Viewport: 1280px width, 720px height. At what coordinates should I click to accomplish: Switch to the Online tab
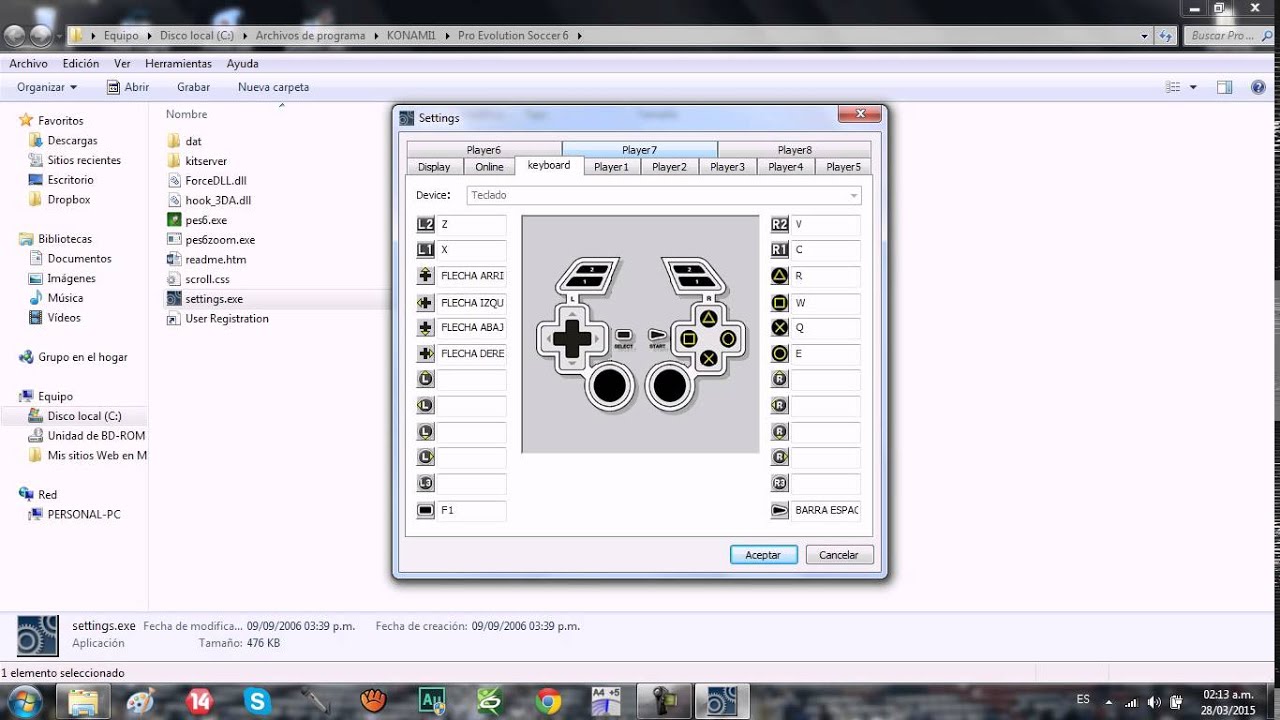(x=489, y=167)
